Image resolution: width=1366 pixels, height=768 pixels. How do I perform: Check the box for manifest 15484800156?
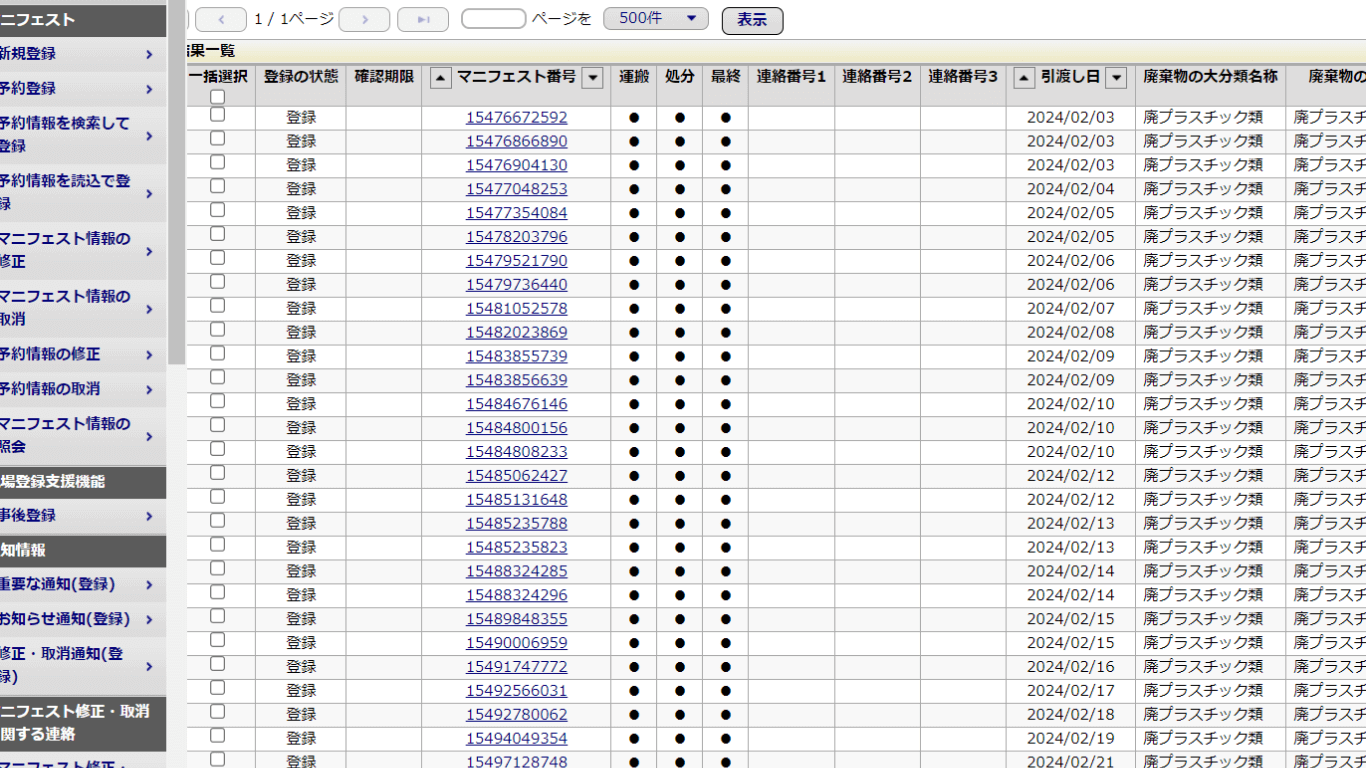pos(217,425)
